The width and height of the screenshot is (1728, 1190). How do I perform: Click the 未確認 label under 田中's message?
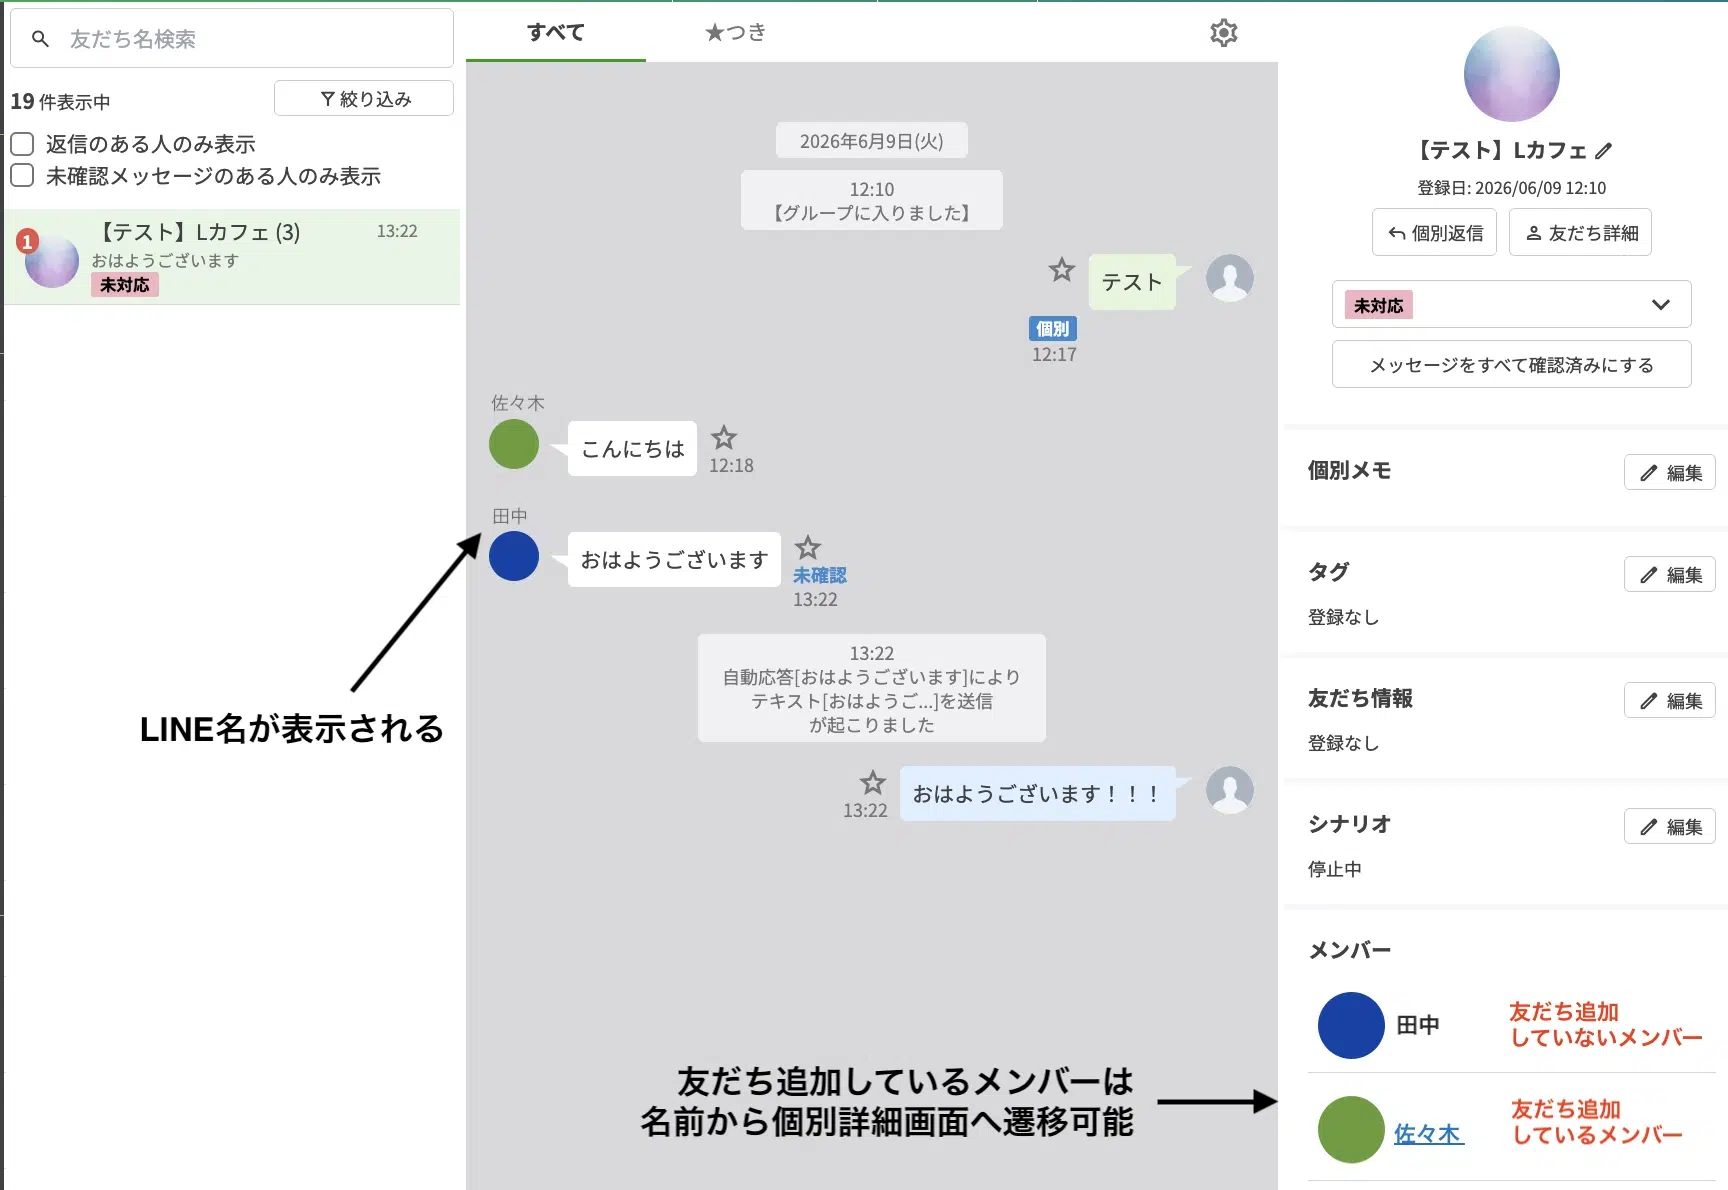(819, 575)
